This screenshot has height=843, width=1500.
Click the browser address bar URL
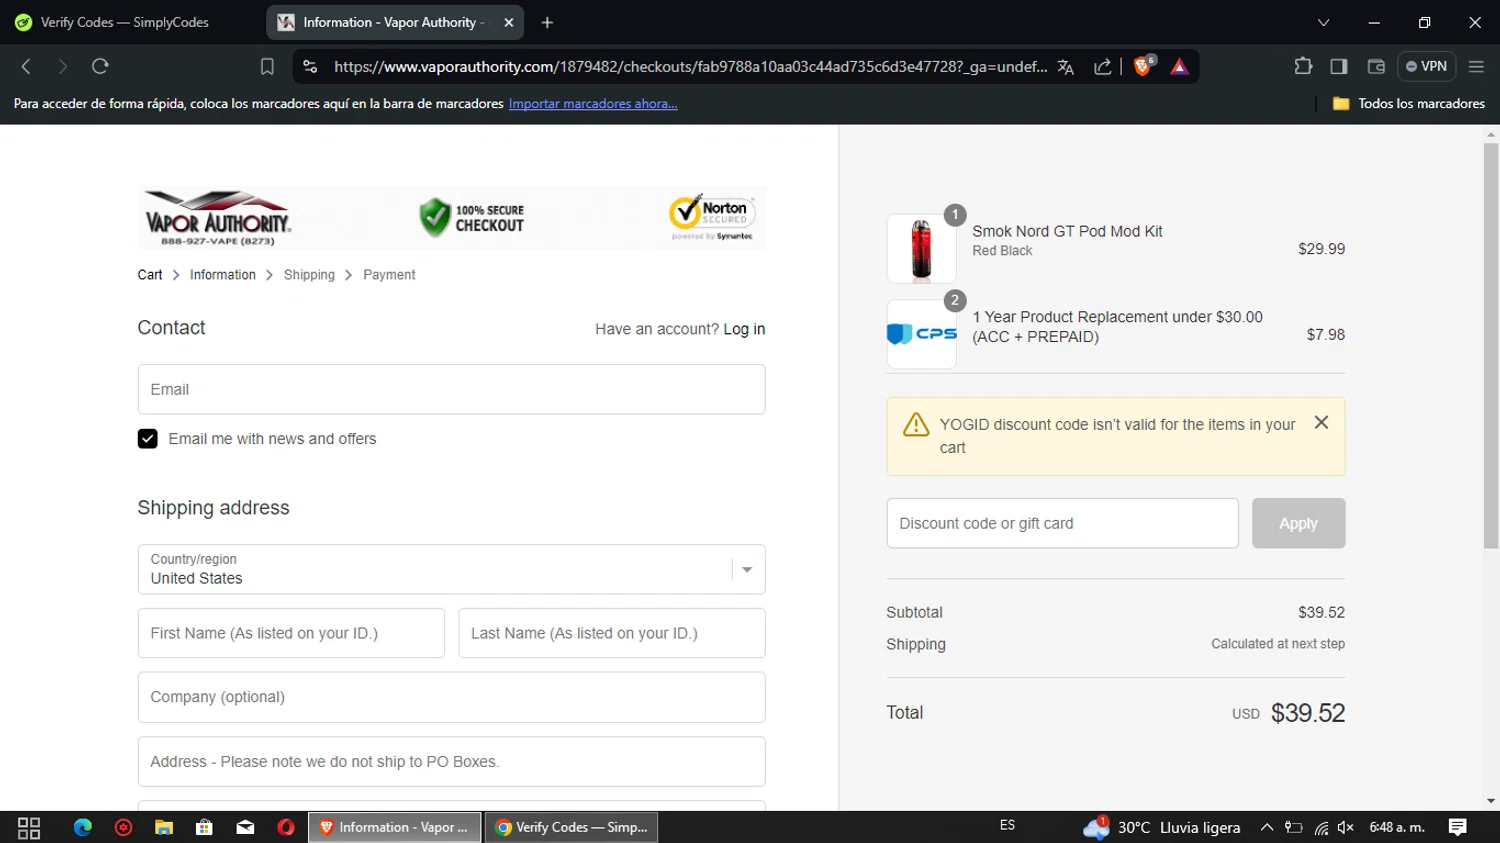[690, 67]
